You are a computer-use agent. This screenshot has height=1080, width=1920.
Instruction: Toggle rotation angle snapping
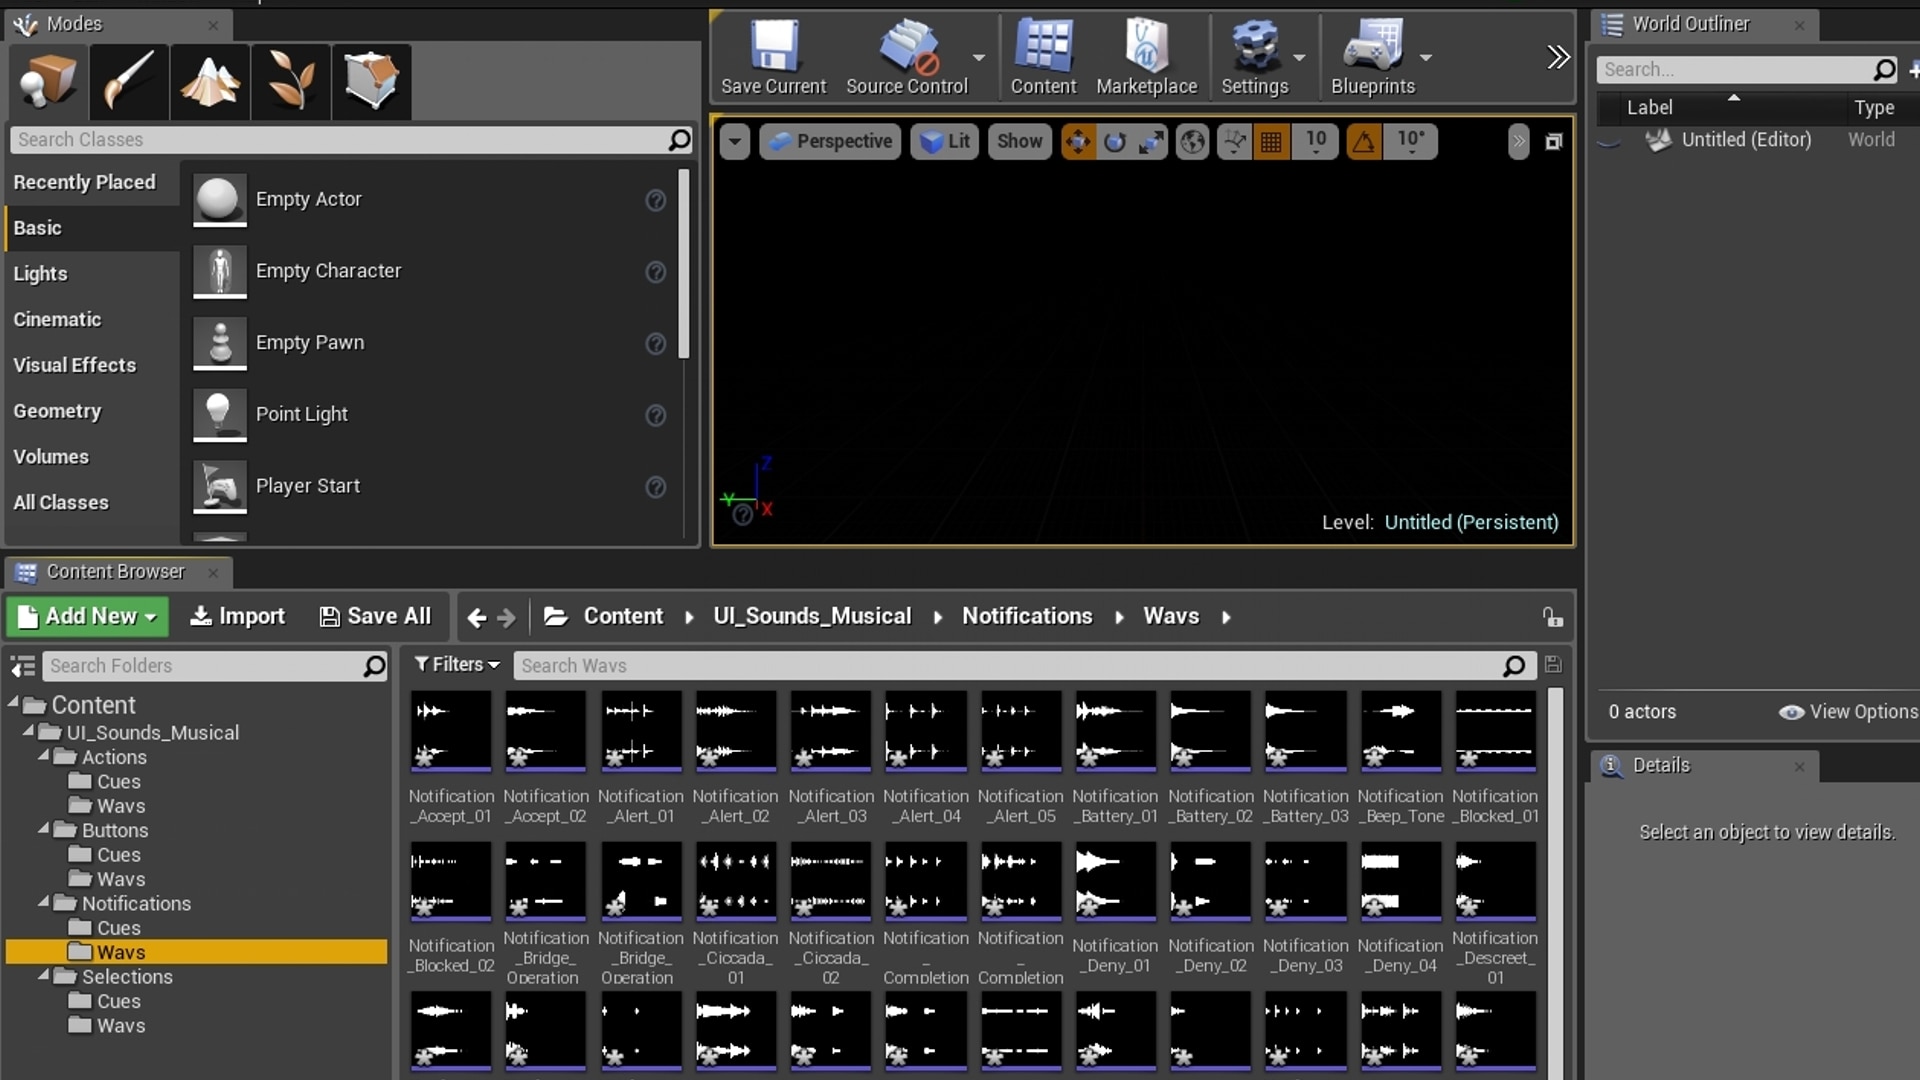(1363, 141)
